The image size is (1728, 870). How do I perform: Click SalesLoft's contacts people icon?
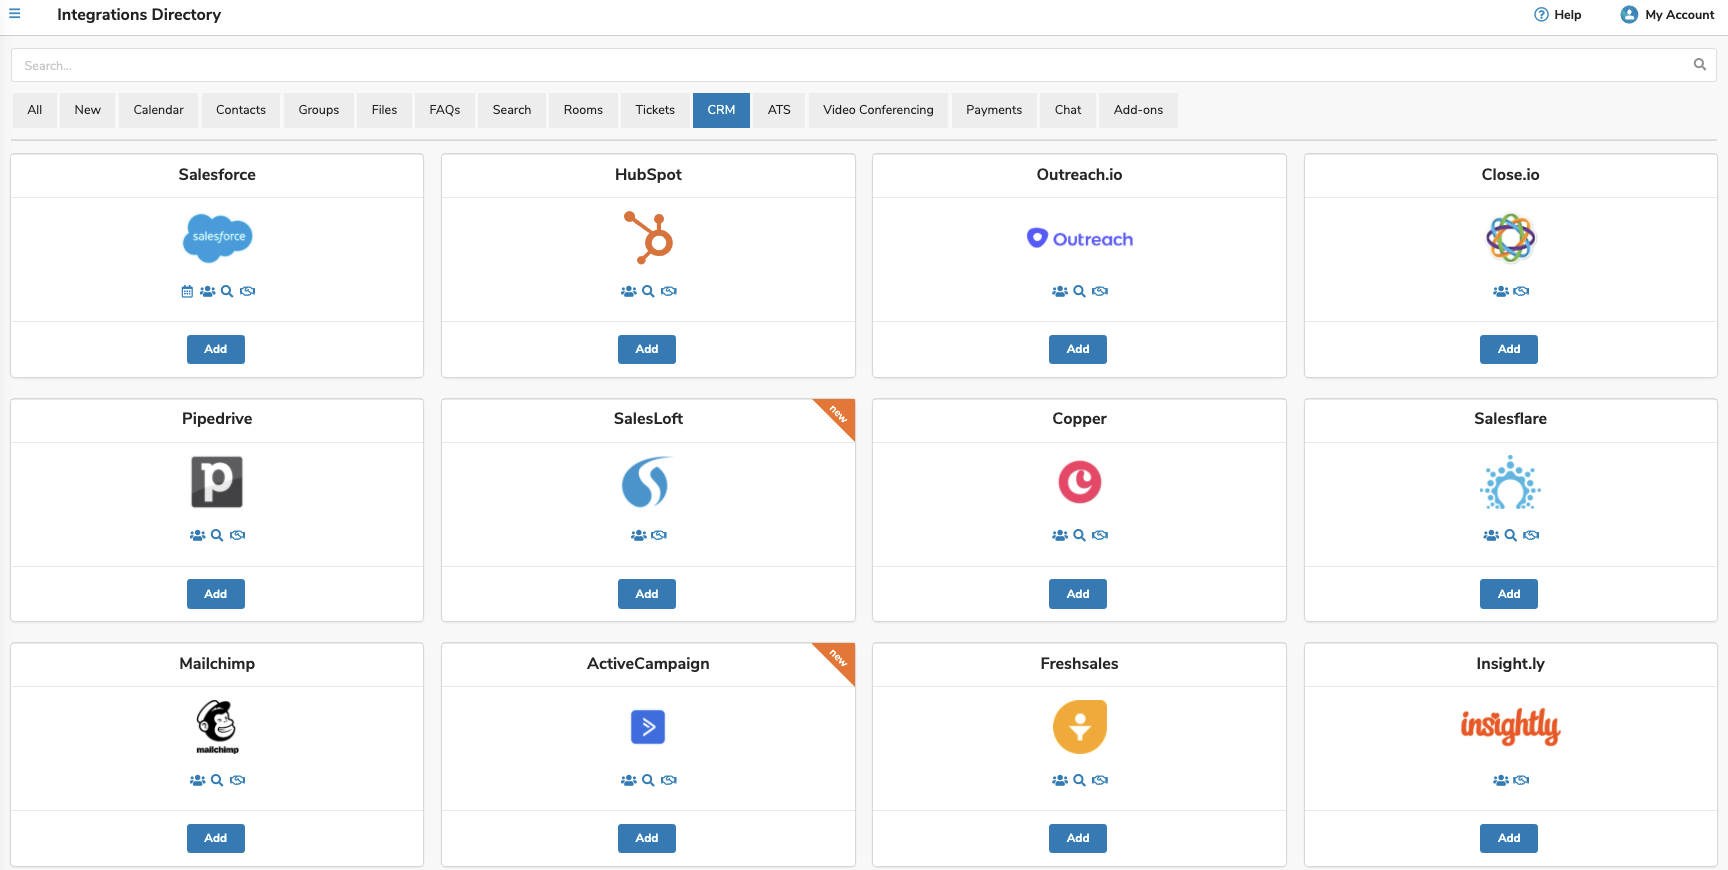tap(638, 535)
